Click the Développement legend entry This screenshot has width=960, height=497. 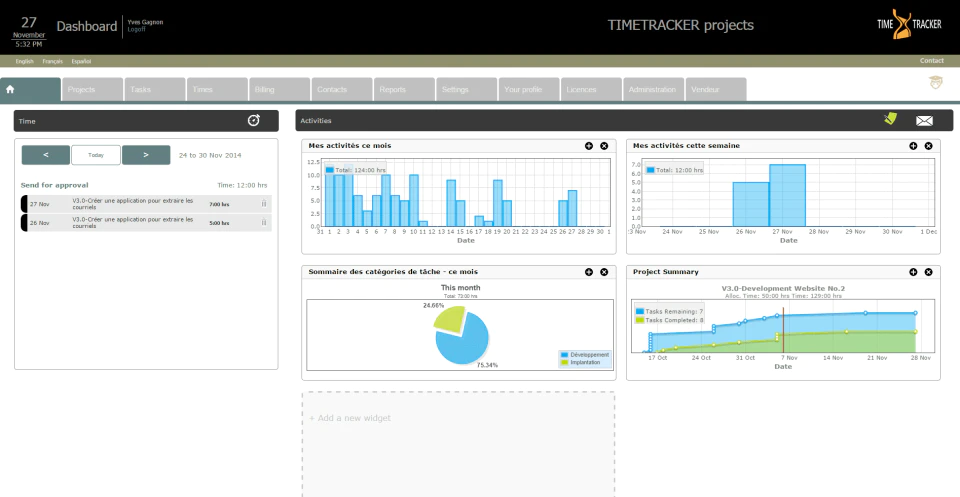585,355
